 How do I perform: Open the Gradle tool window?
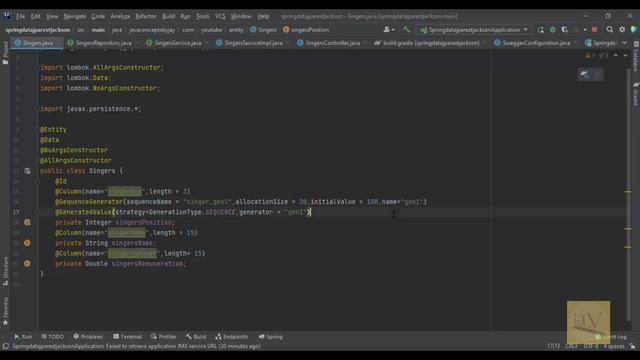click(636, 94)
